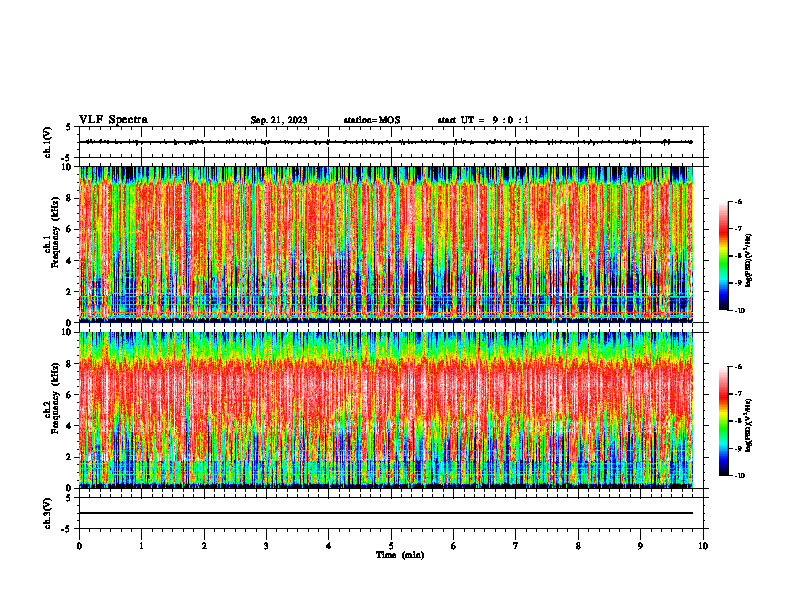
Task: Click inside the ch.2 spectrogram panel
Action: tap(386, 410)
